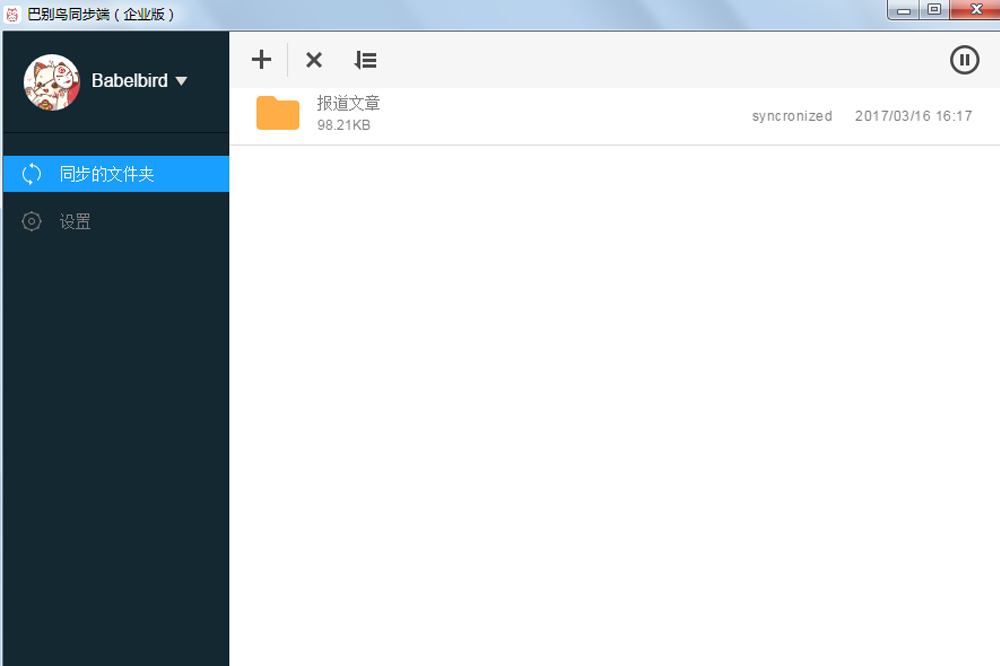Close the 巴别鸟同步端 window
Screen dimensions: 1000x666
[973, 10]
